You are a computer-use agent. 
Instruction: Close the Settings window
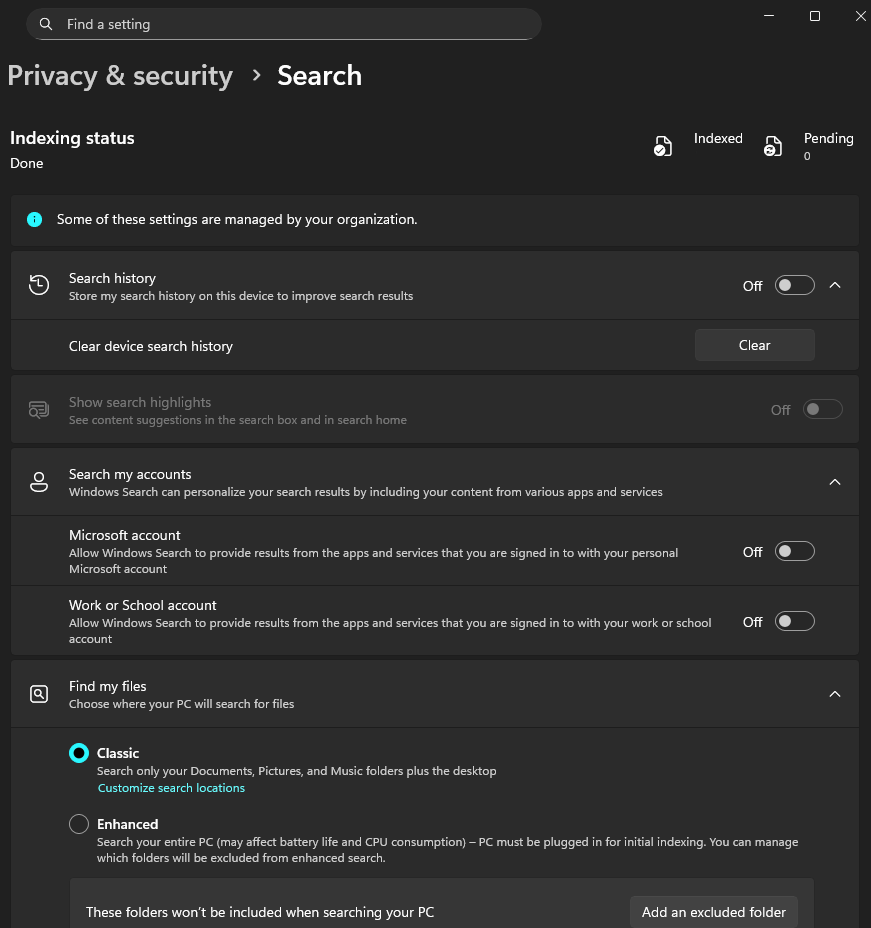pyautogui.click(x=860, y=16)
